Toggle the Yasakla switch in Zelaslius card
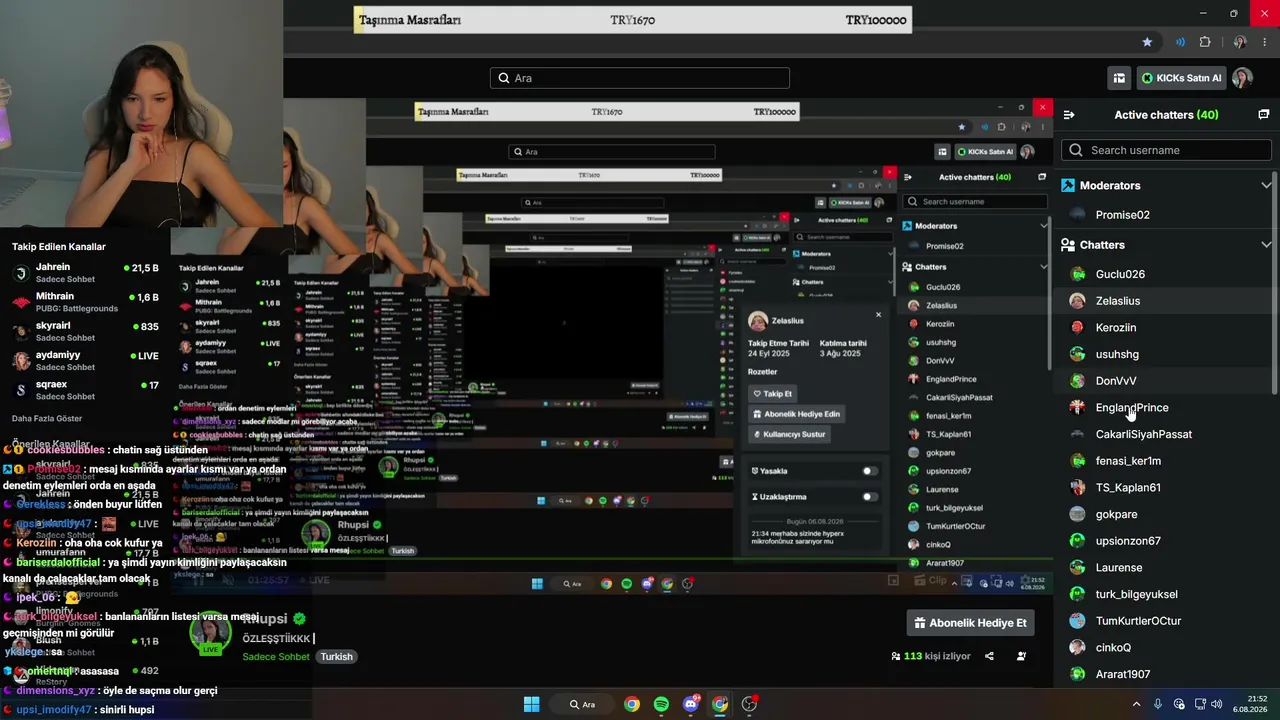The image size is (1280, 720). click(x=870, y=471)
